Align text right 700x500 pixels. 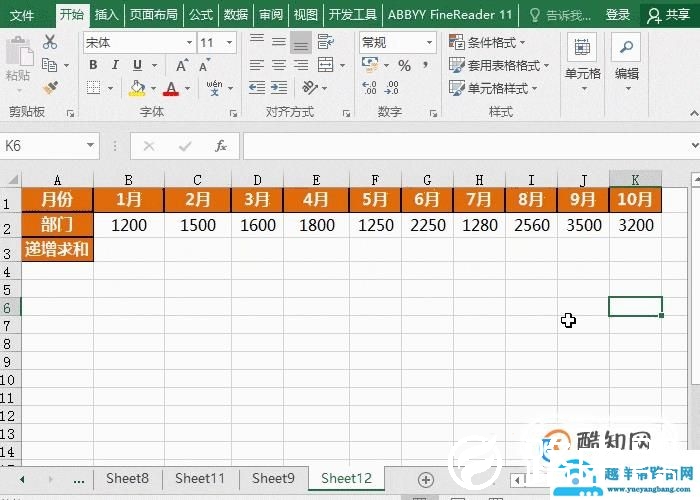tap(301, 65)
